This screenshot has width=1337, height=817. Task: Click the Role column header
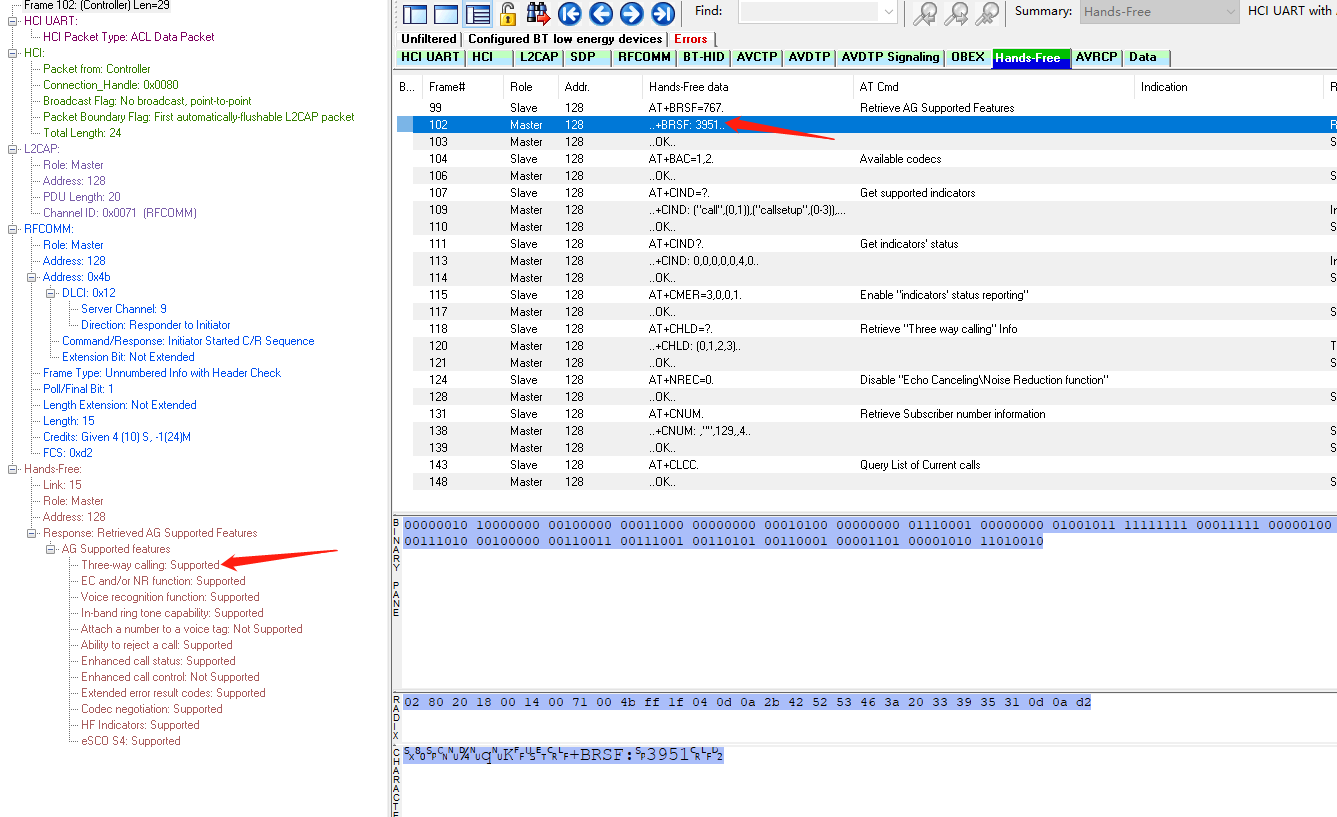(x=530, y=87)
